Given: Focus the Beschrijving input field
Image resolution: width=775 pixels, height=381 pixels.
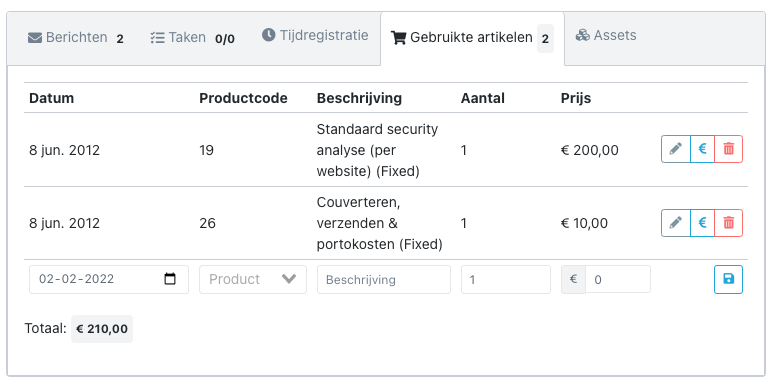Looking at the screenshot, I should point(384,279).
